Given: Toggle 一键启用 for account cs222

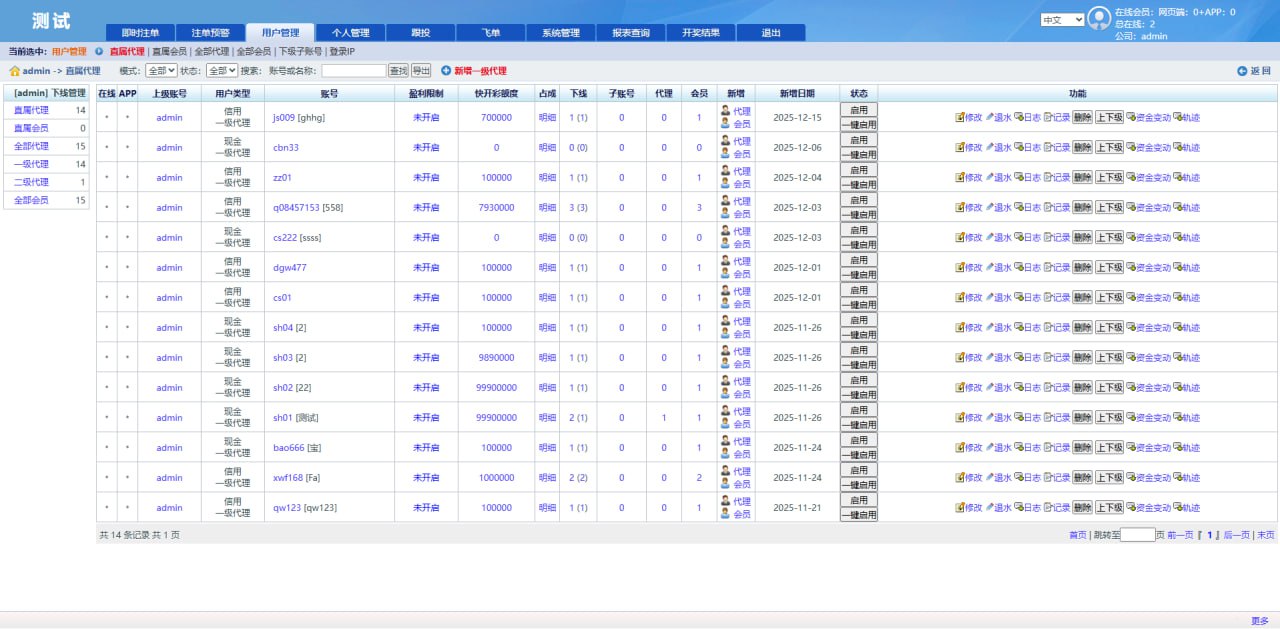Looking at the screenshot, I should point(859,245).
